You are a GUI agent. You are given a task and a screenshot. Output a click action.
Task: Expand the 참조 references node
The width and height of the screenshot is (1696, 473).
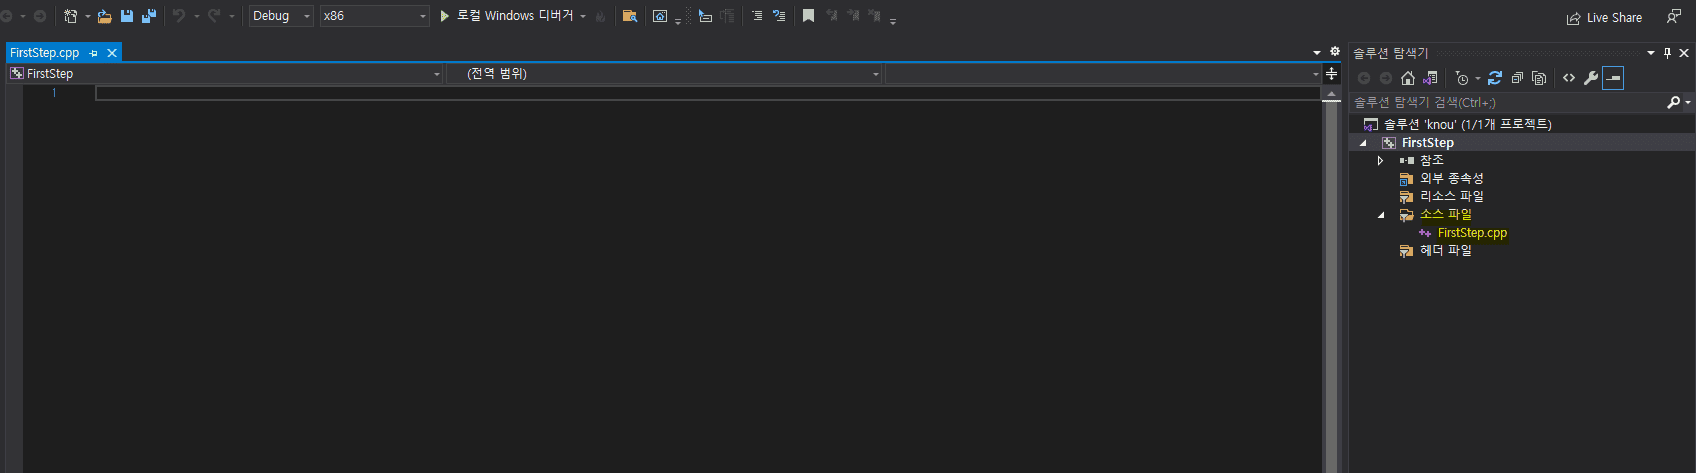(1380, 161)
